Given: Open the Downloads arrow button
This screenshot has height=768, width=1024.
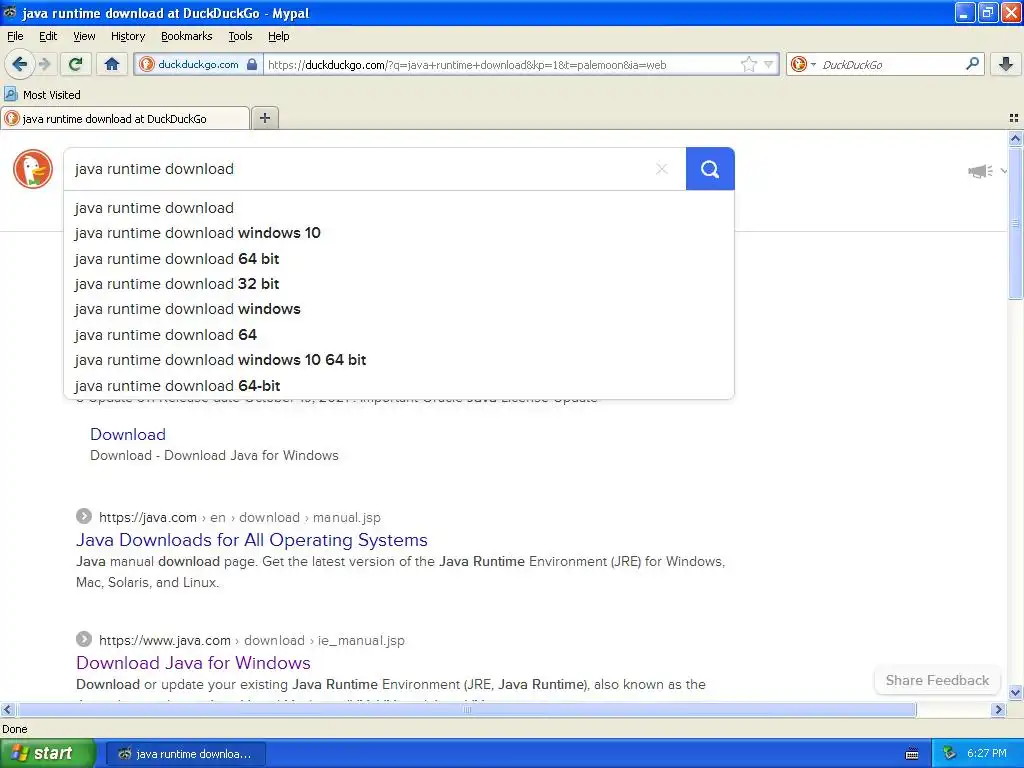Looking at the screenshot, I should tap(1006, 64).
